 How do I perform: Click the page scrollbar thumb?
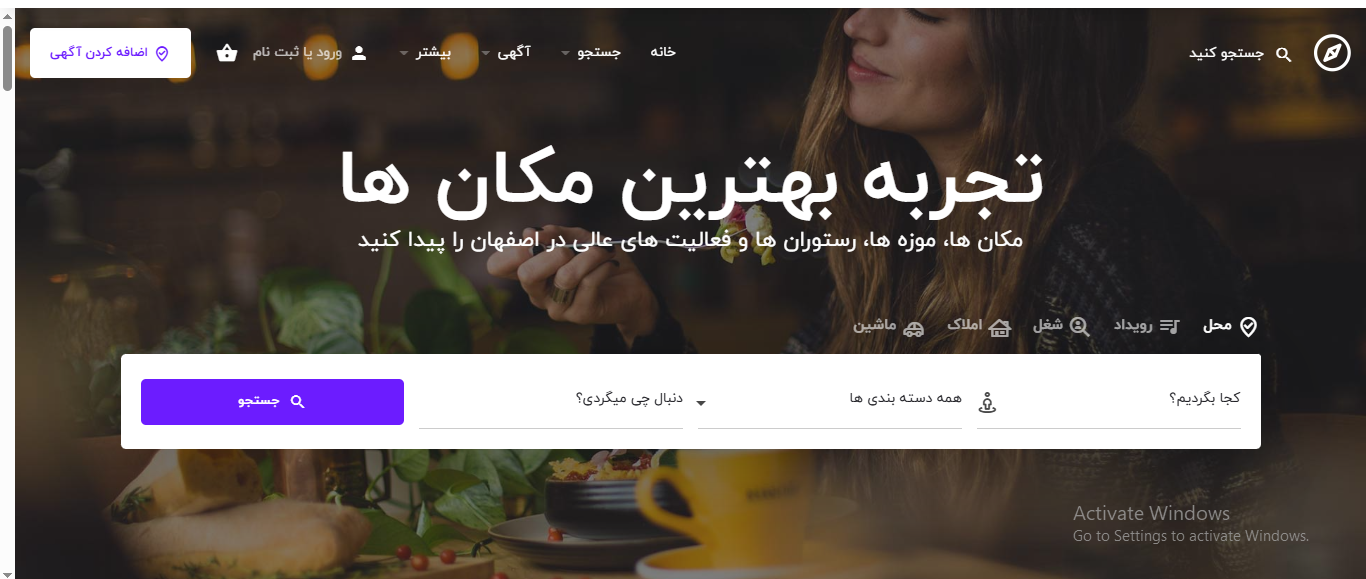7,58
